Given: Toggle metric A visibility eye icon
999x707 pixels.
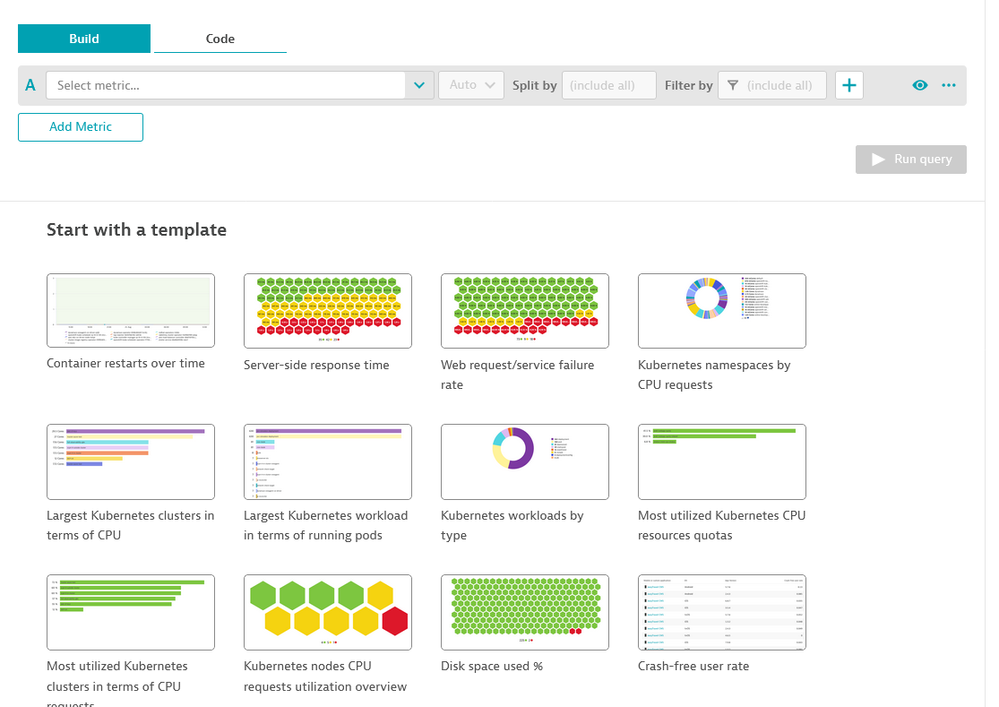Looking at the screenshot, I should (x=920, y=85).
